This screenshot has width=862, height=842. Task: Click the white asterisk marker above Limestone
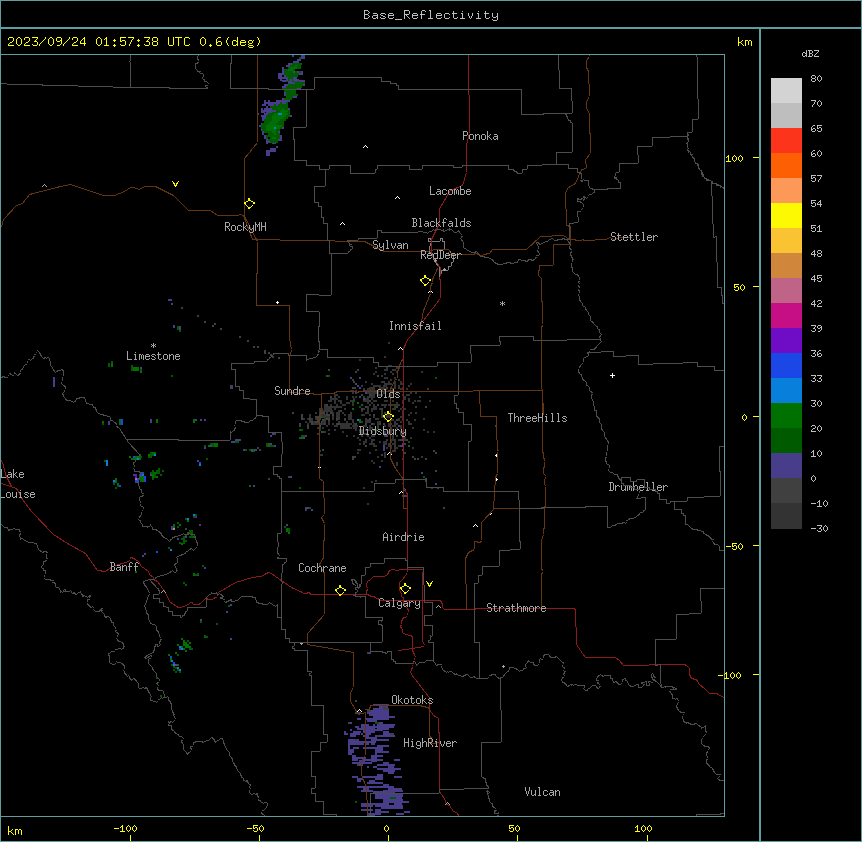153,346
